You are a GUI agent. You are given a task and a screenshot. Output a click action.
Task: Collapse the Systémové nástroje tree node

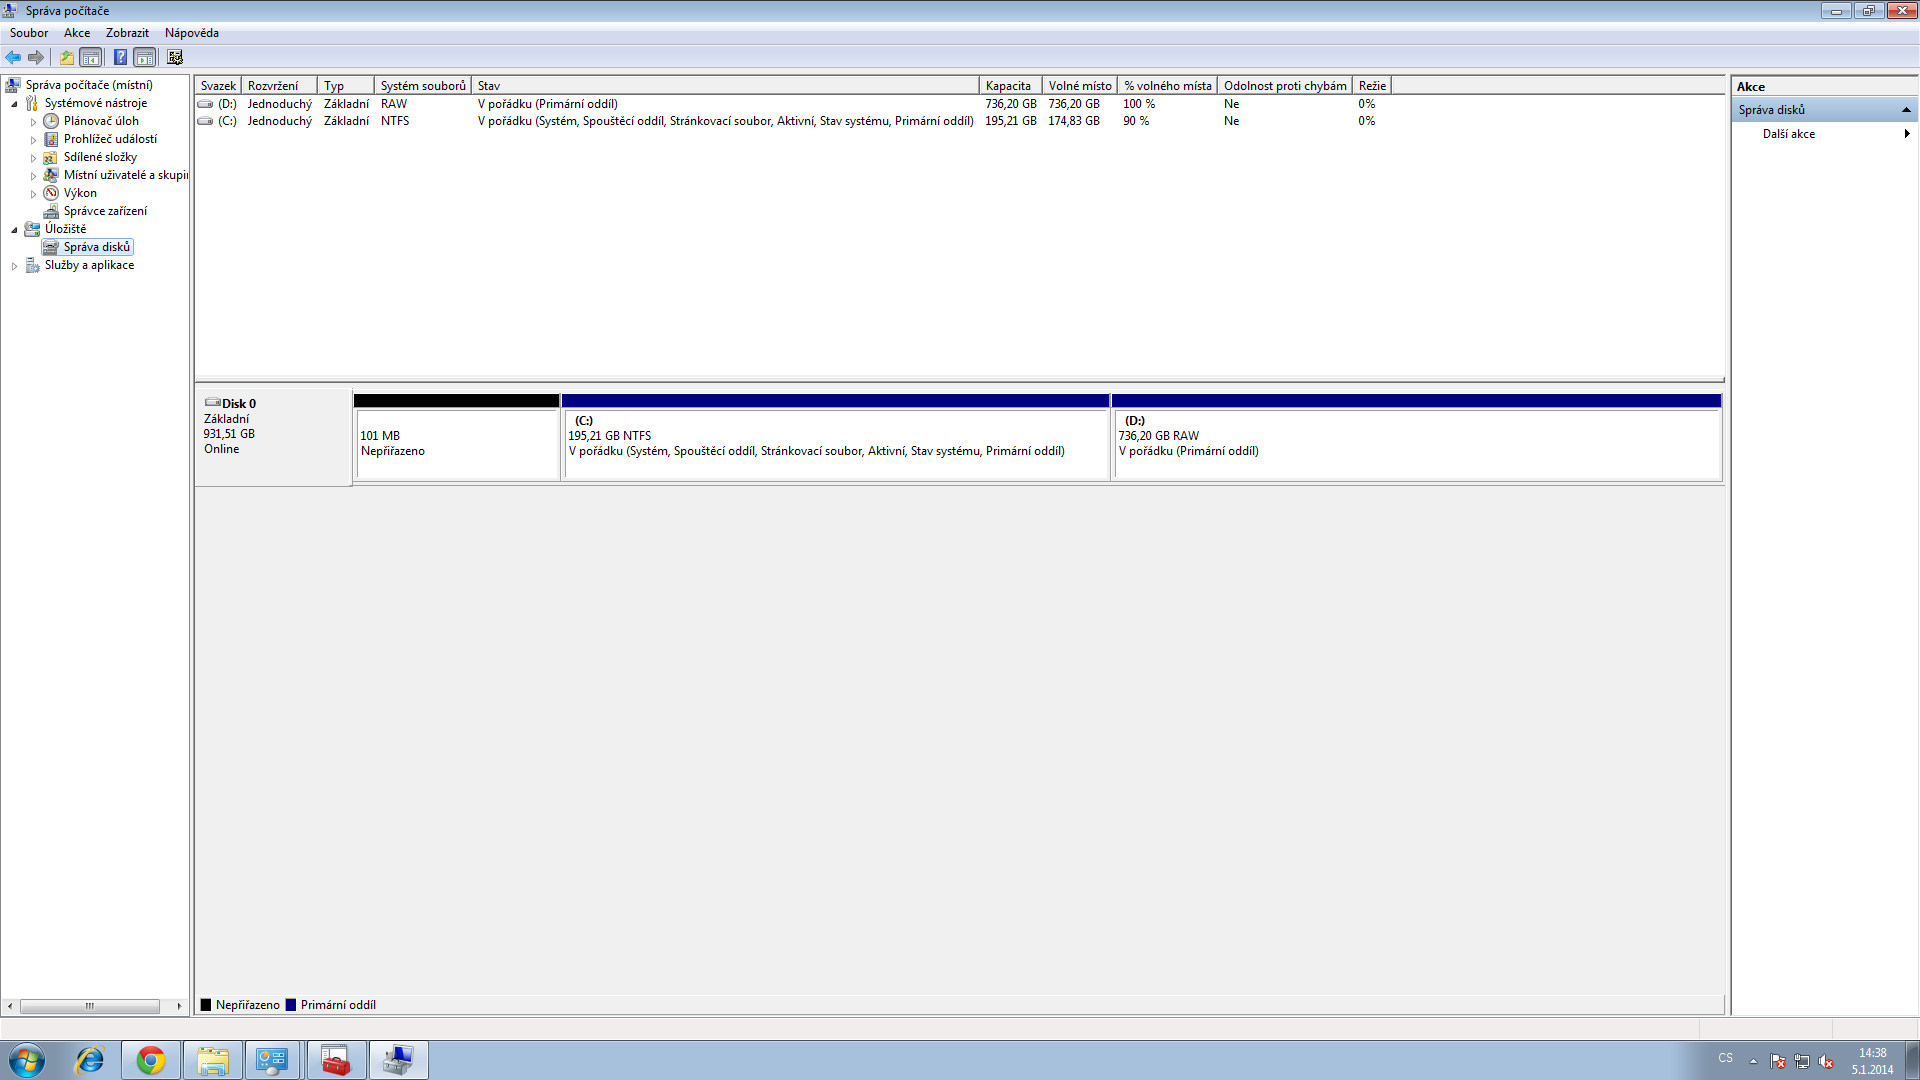pos(14,104)
